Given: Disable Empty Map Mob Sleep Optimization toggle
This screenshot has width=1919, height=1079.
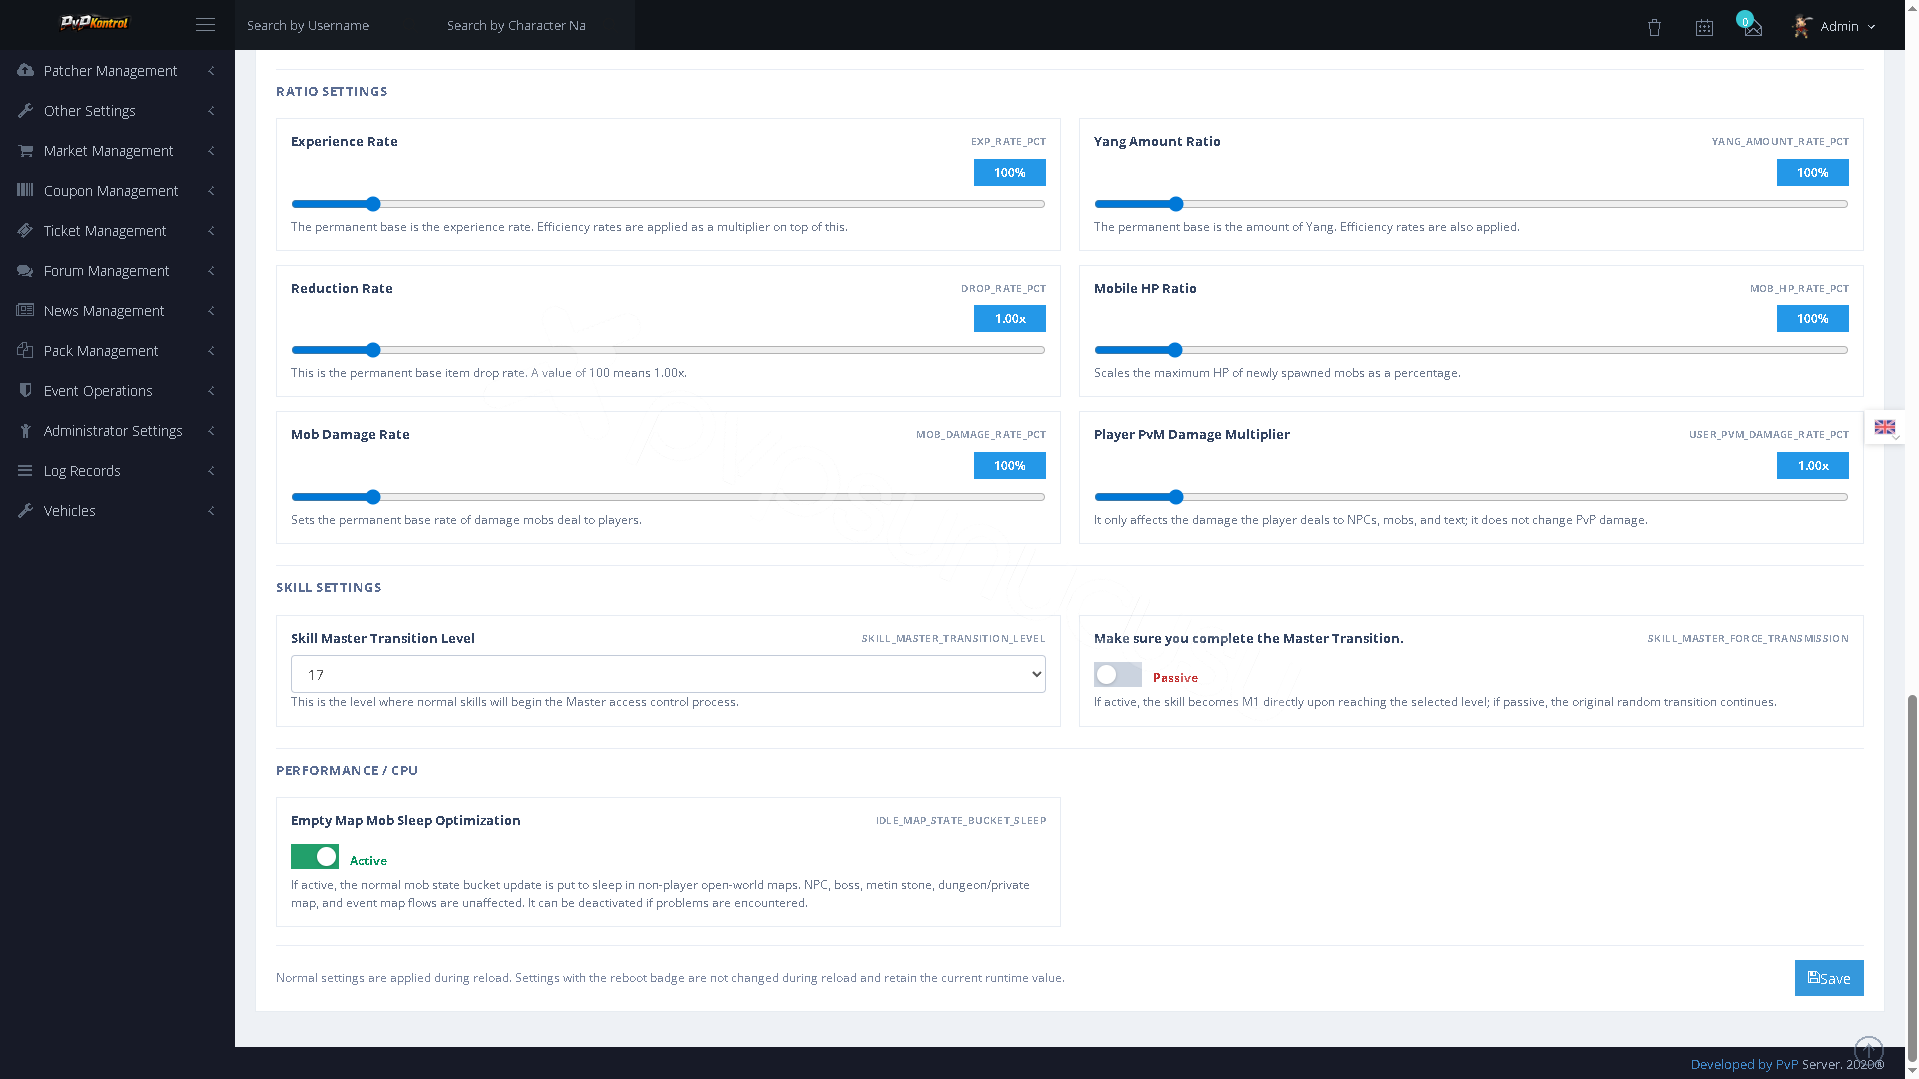Looking at the screenshot, I should click(314, 857).
